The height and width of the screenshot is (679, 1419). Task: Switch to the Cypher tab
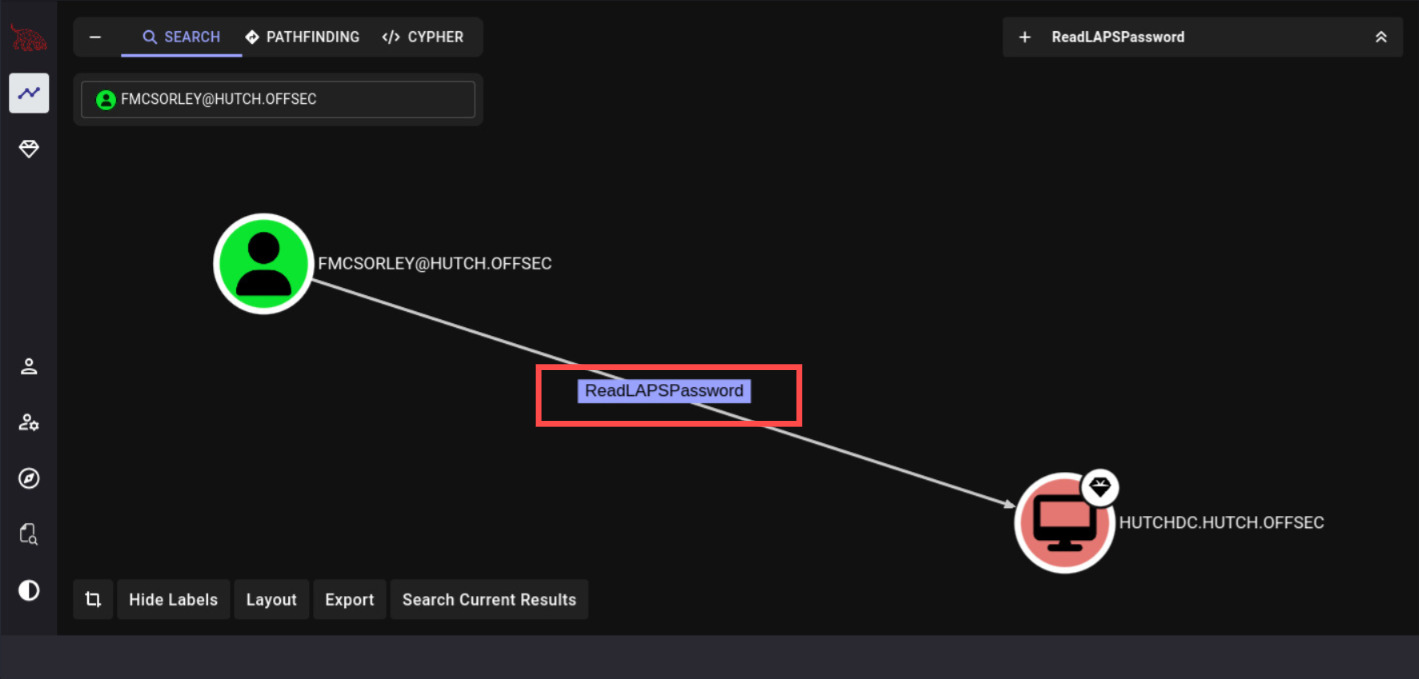click(x=422, y=37)
